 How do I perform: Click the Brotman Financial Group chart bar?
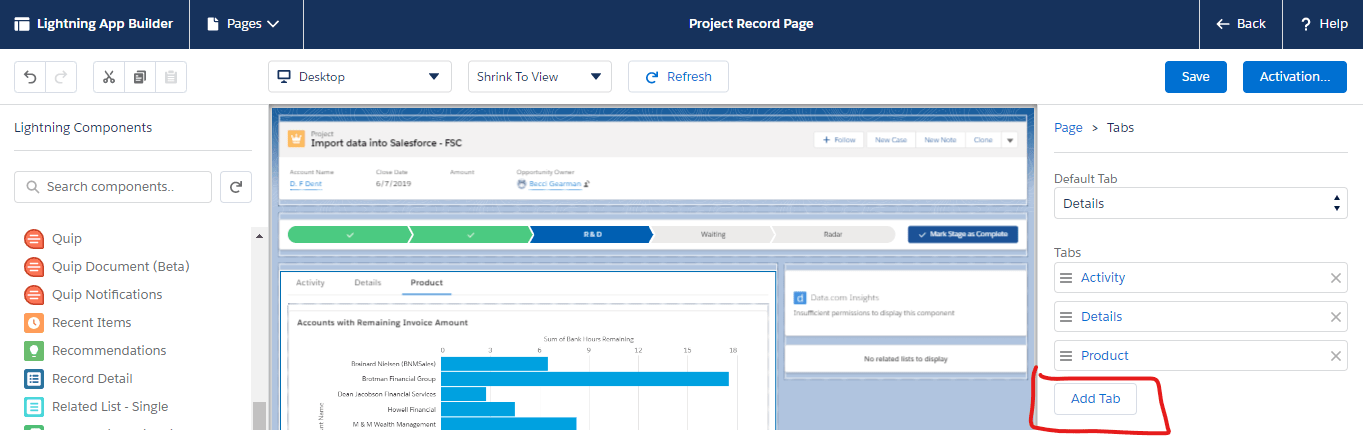[585, 379]
